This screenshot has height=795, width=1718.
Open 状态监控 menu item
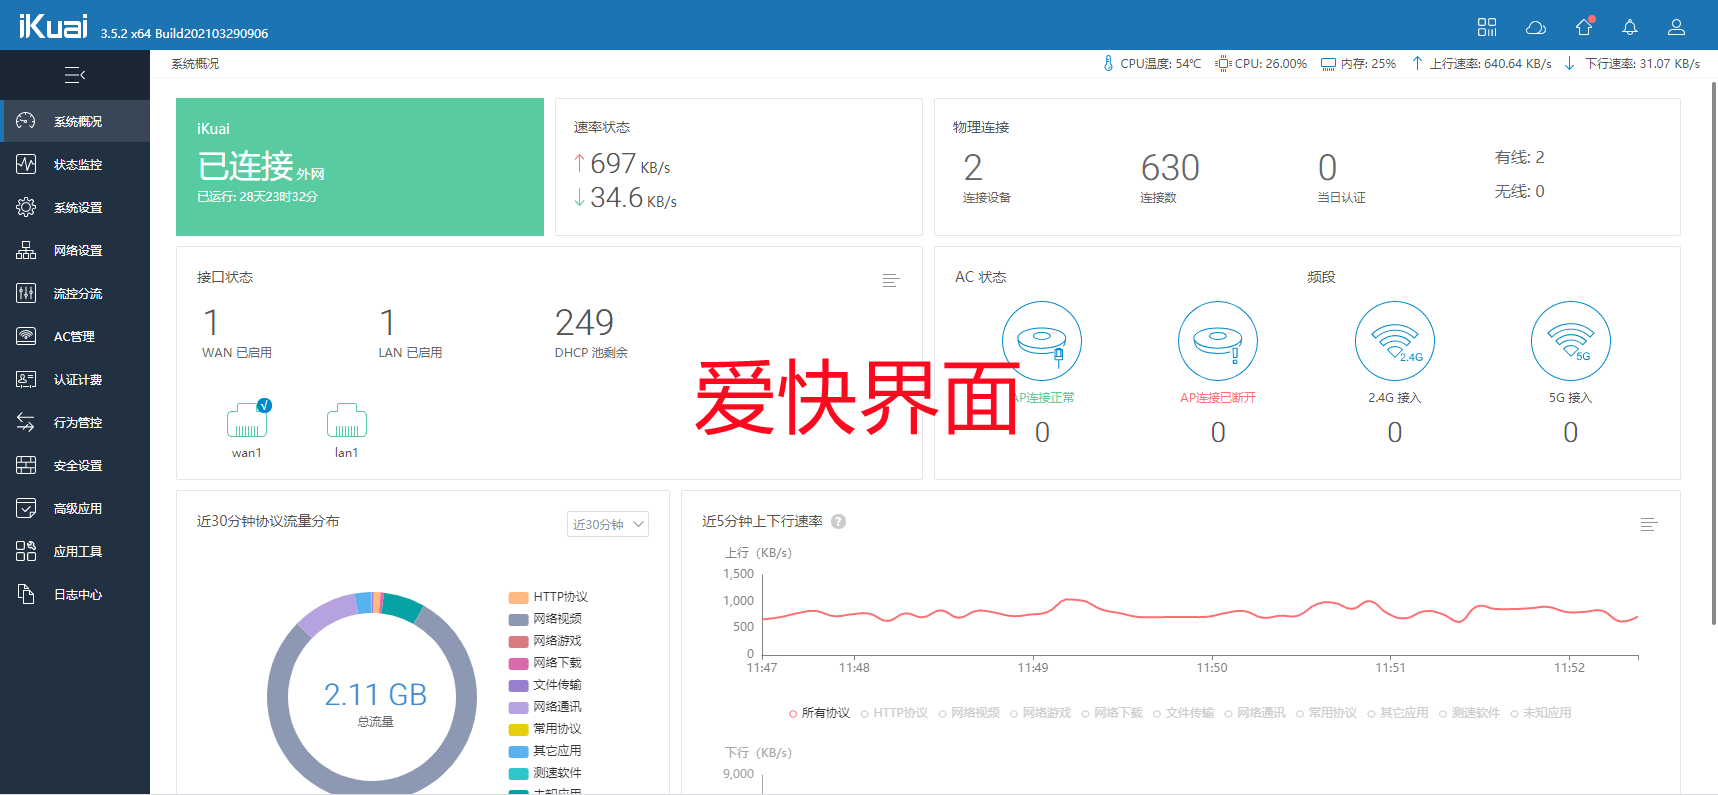(x=75, y=164)
